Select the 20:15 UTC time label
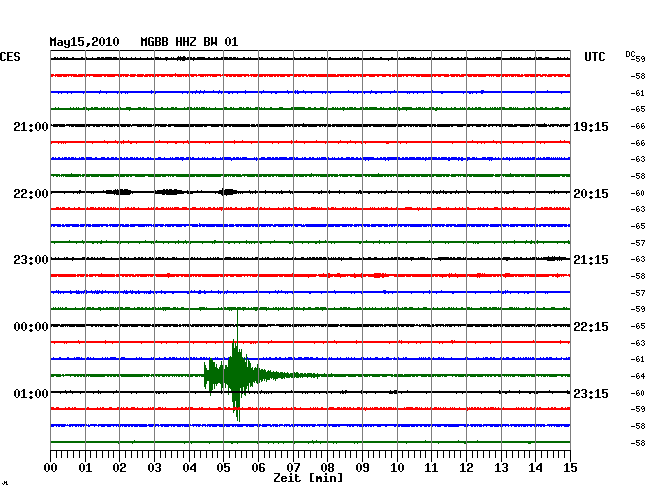Screen dimensions: 650x494 point(591,194)
